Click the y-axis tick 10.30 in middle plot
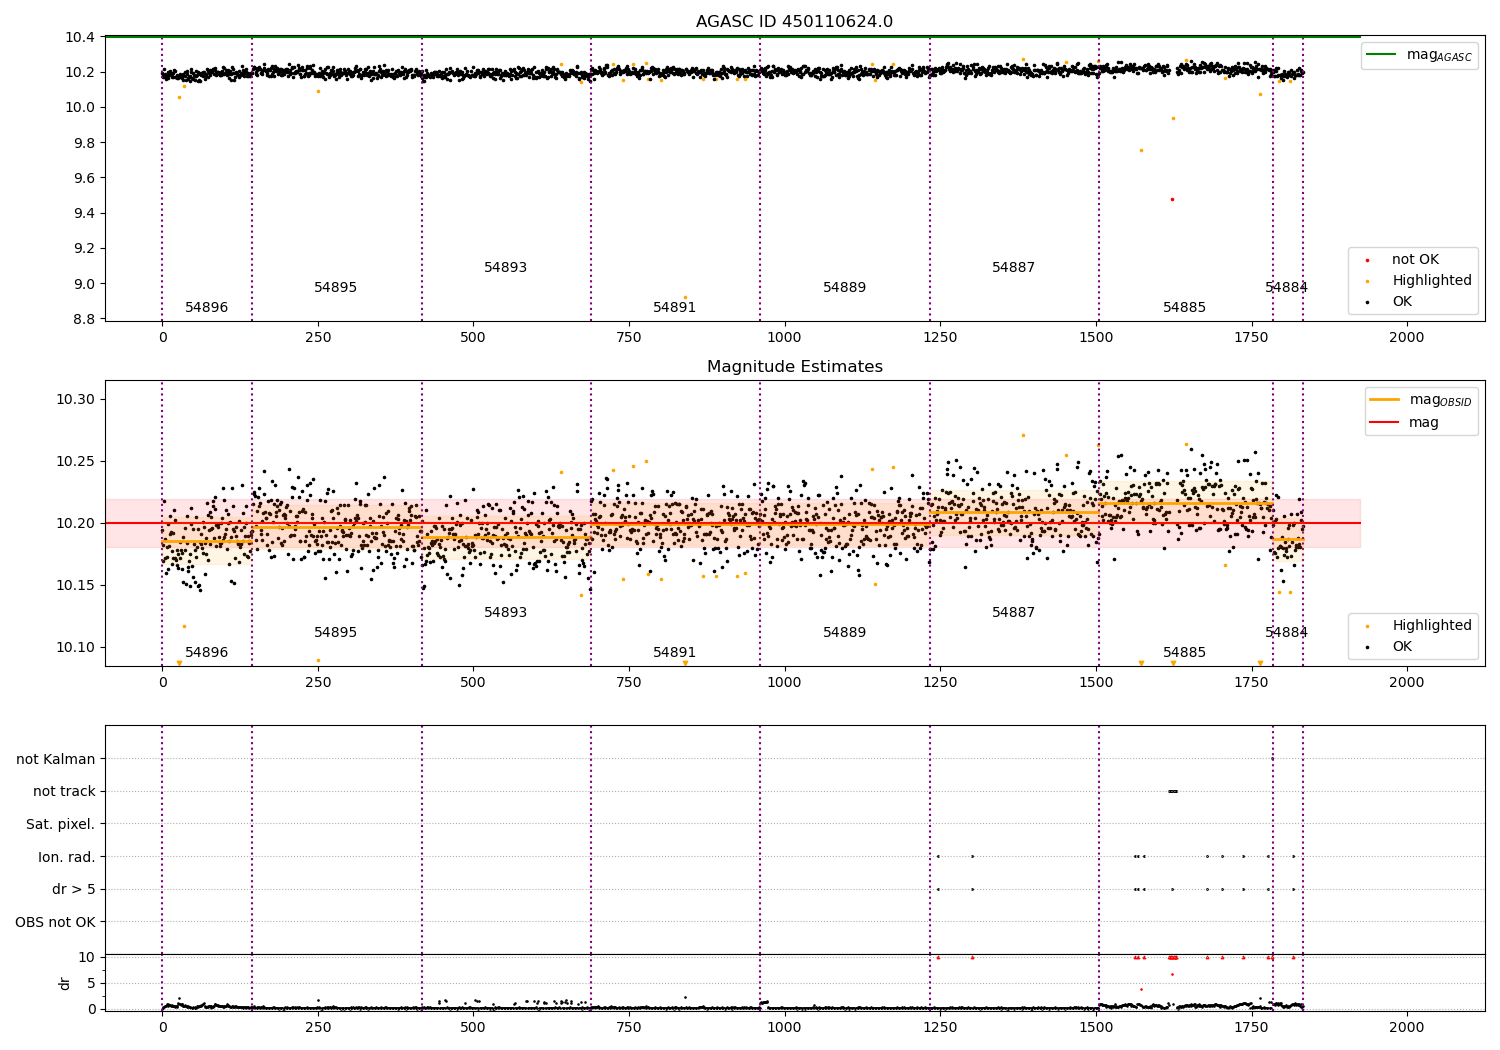The width and height of the screenshot is (1500, 1050). (x=76, y=400)
